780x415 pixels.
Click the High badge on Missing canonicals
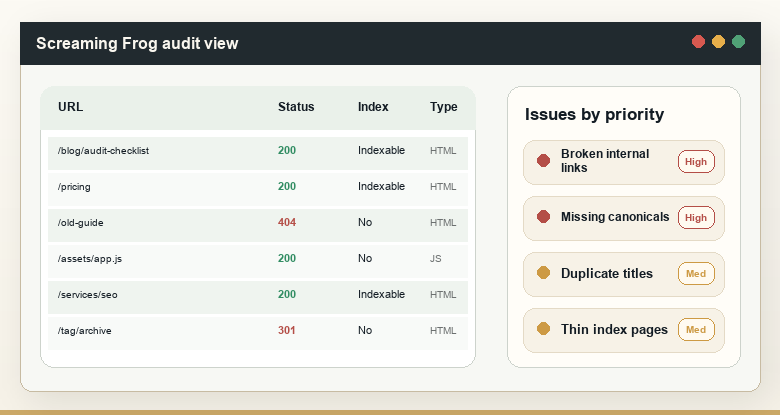[x=696, y=217]
